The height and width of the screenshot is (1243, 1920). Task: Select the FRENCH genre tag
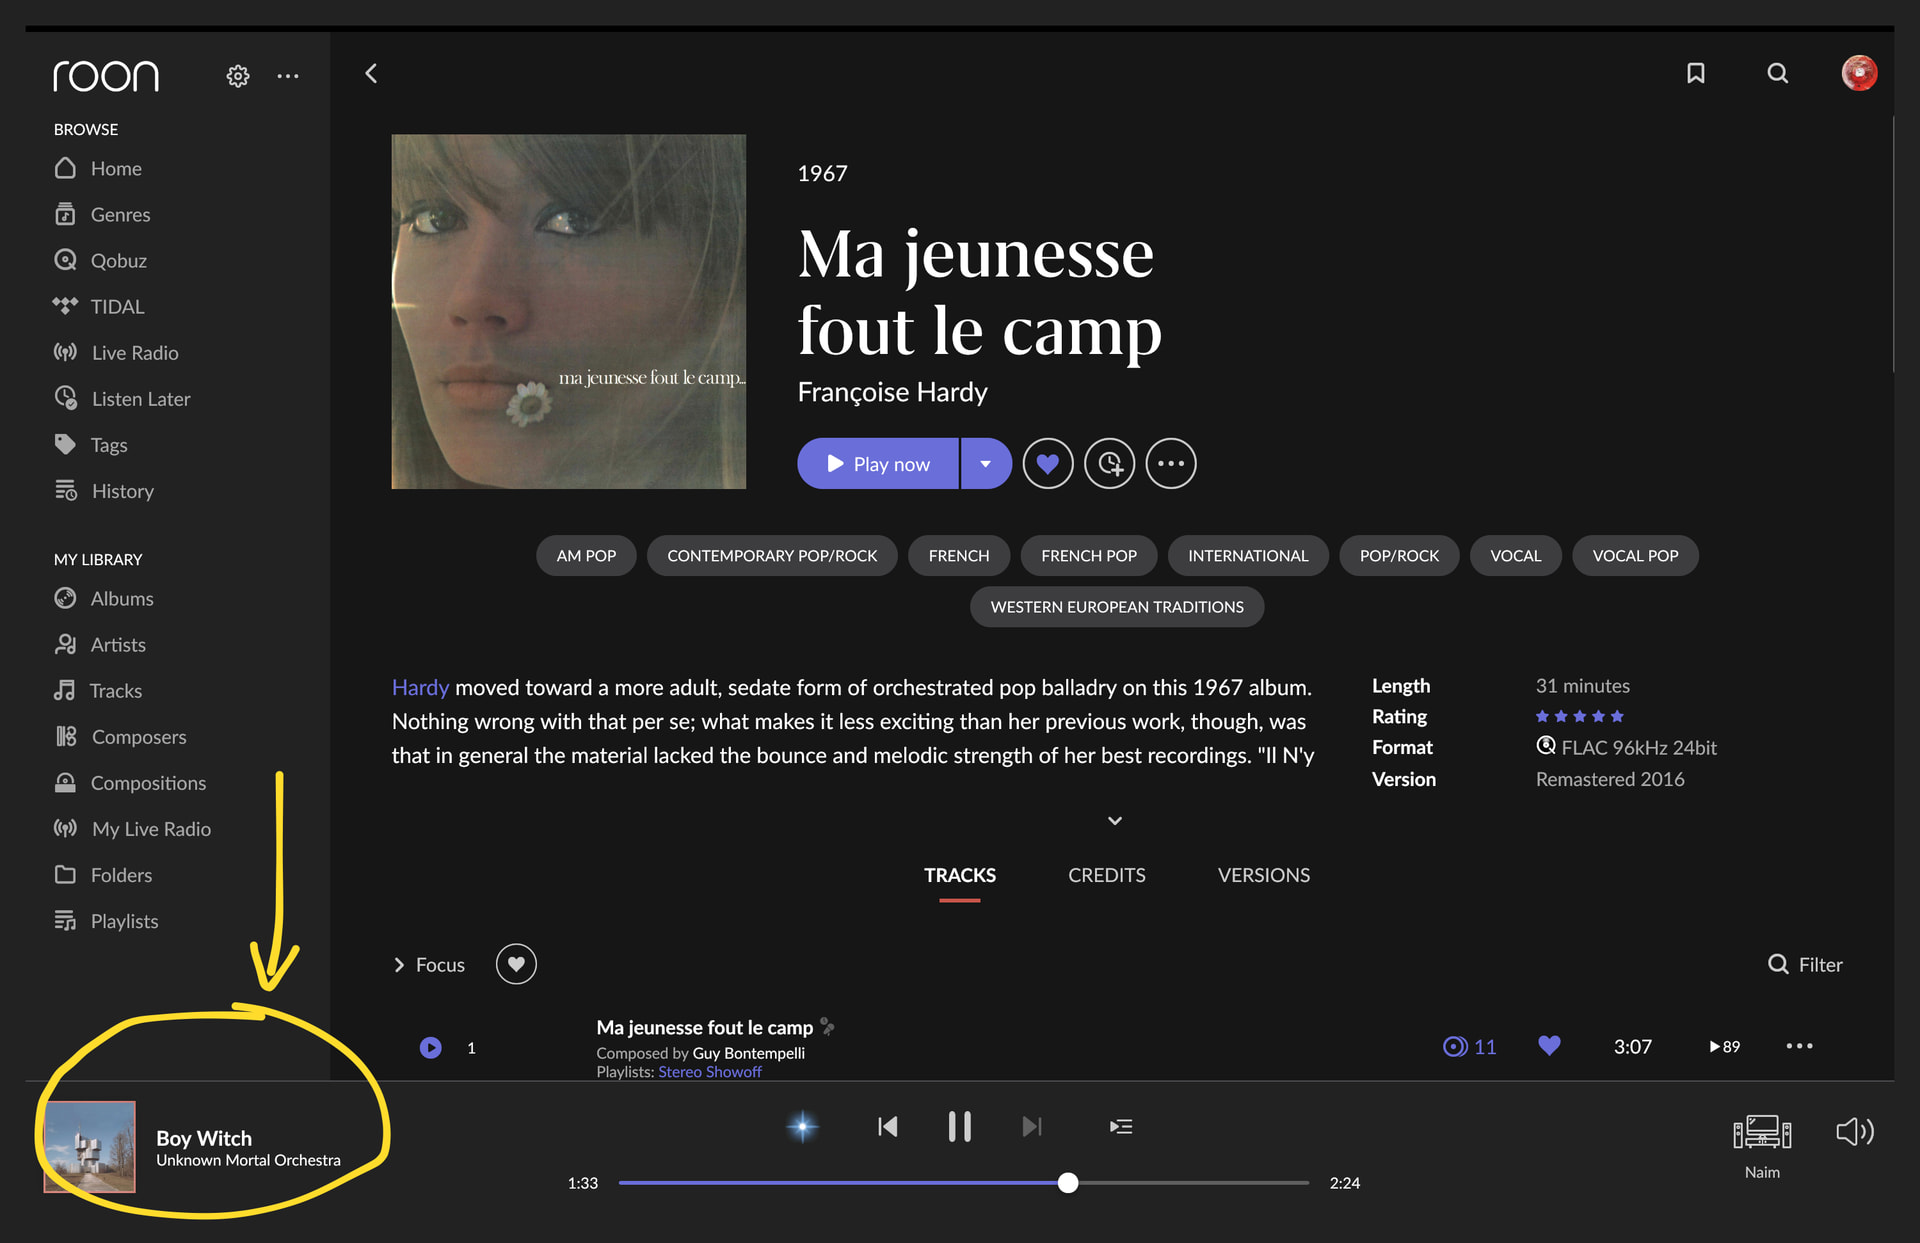tap(958, 556)
